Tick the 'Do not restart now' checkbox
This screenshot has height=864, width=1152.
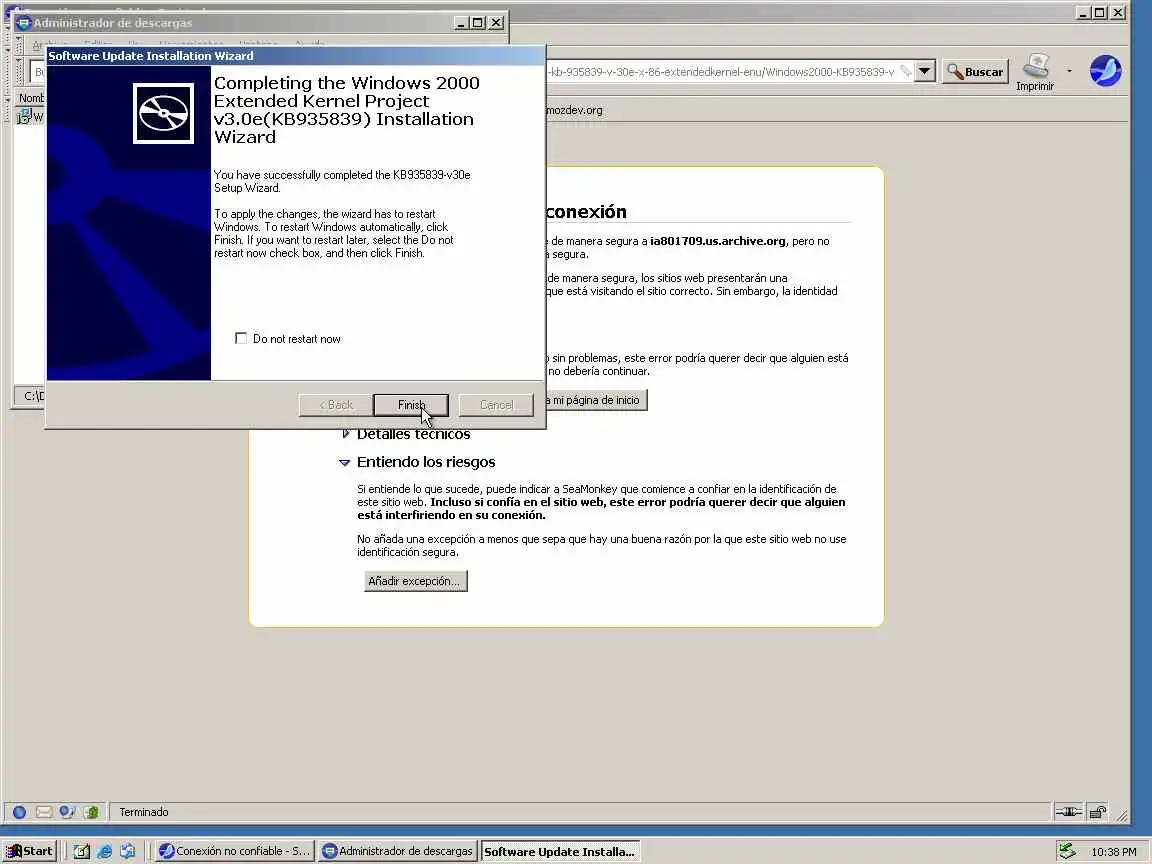pos(241,338)
